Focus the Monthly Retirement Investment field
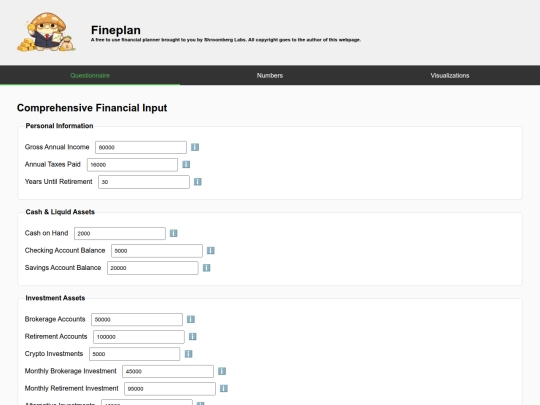The image size is (540, 405). click(170, 388)
